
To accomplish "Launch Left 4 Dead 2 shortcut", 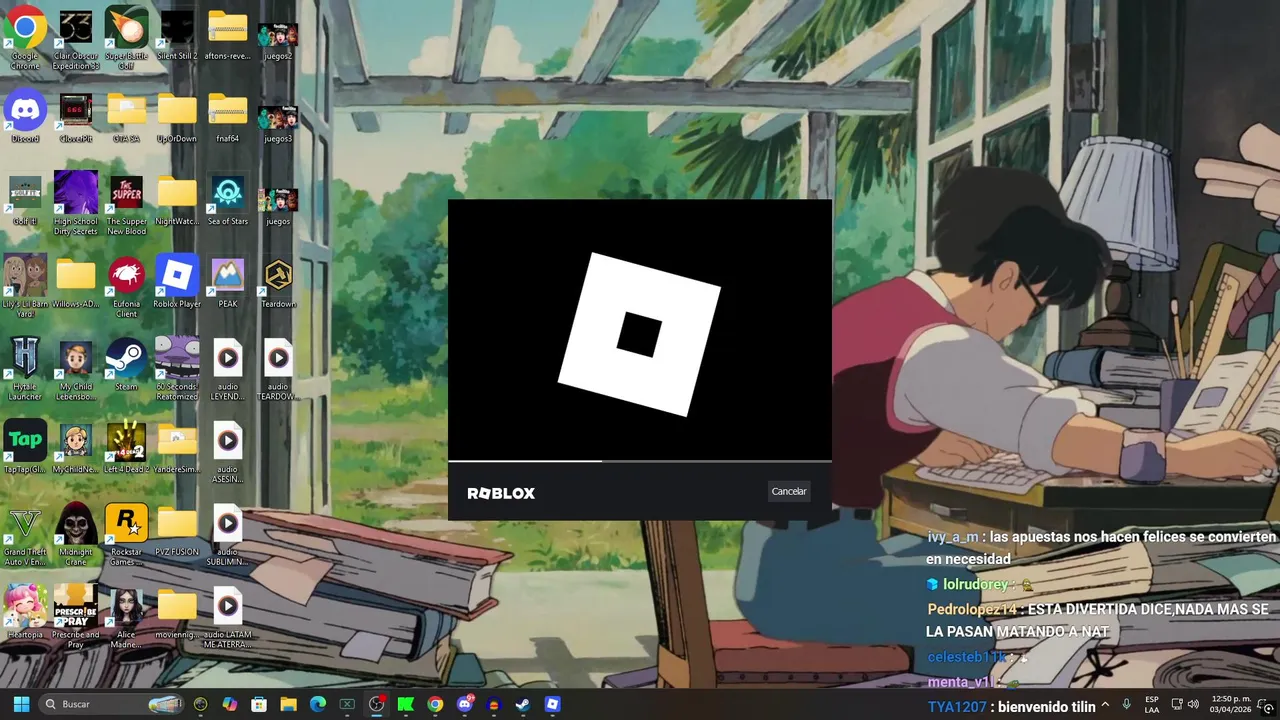I will tap(126, 448).
